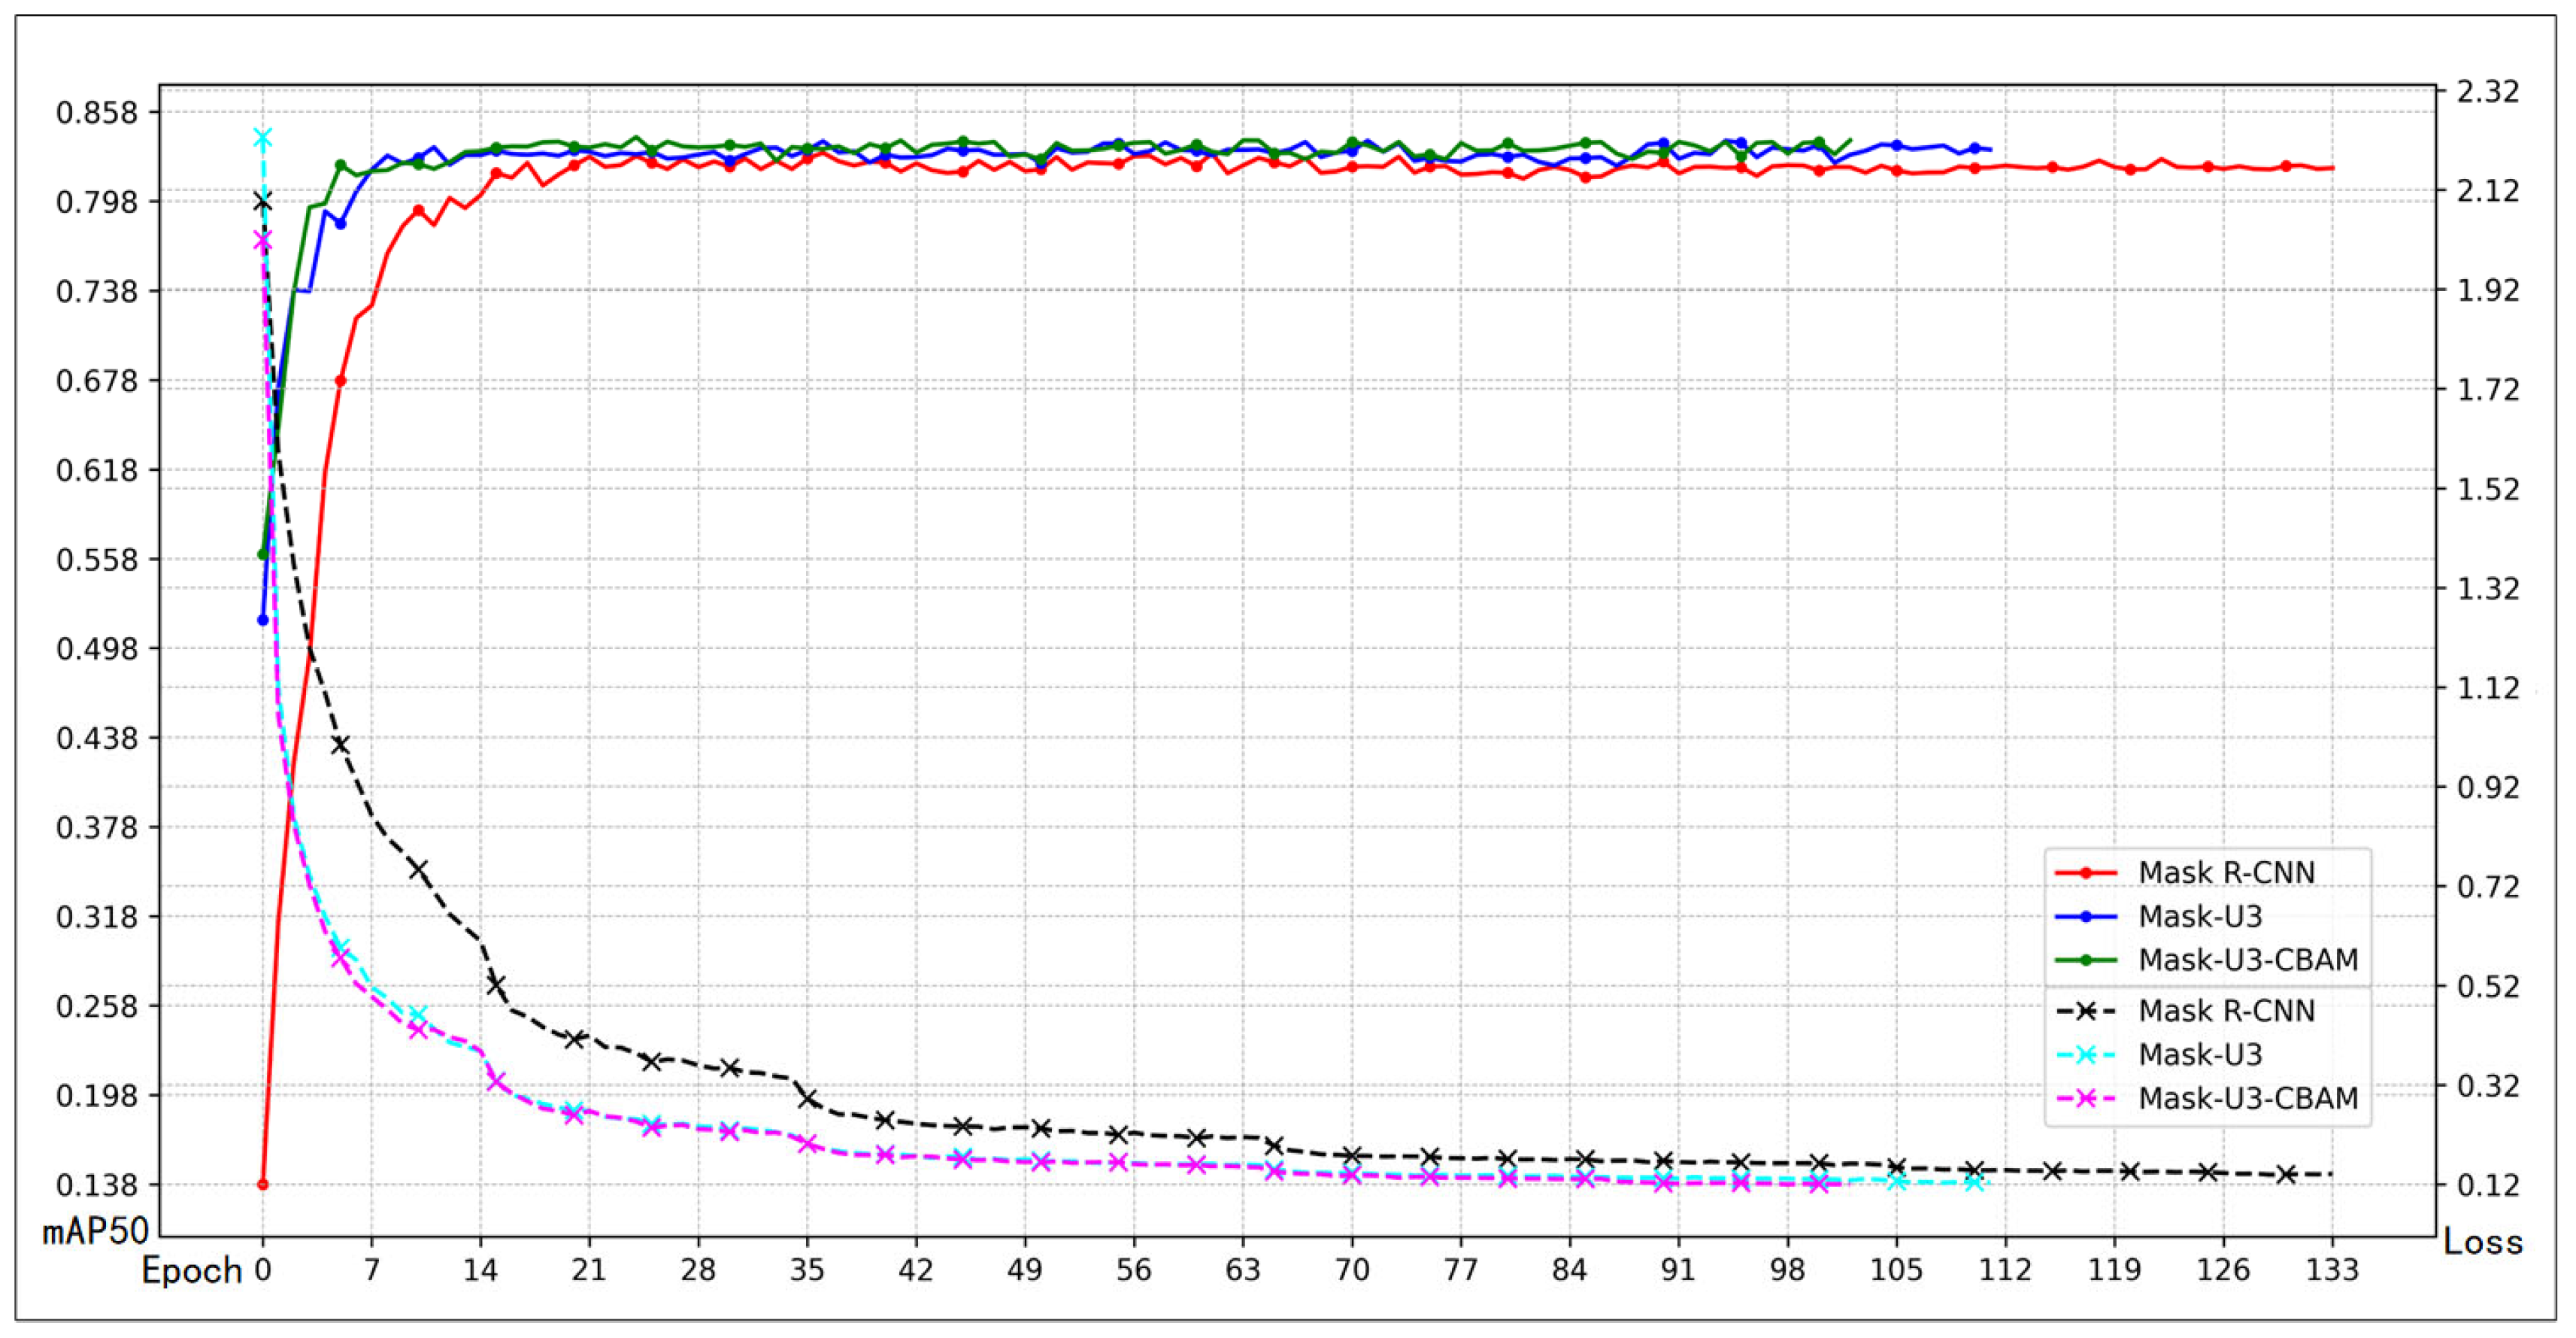The image size is (2576, 1338).
Task: Click the 0.618 tick on the mAP50 axis
Action: (97, 470)
